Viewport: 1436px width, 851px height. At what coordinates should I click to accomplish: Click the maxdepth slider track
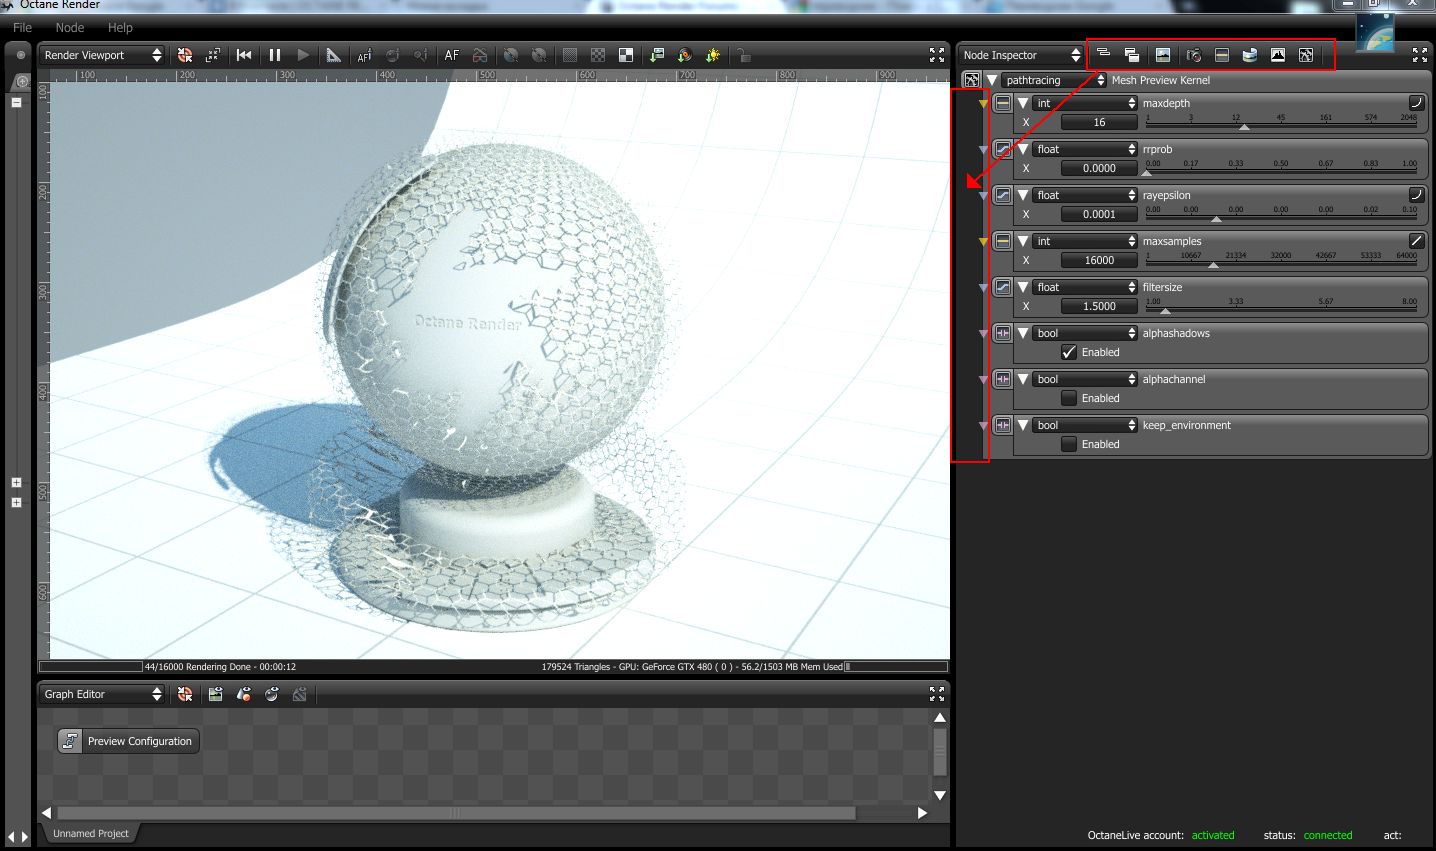point(1281,124)
